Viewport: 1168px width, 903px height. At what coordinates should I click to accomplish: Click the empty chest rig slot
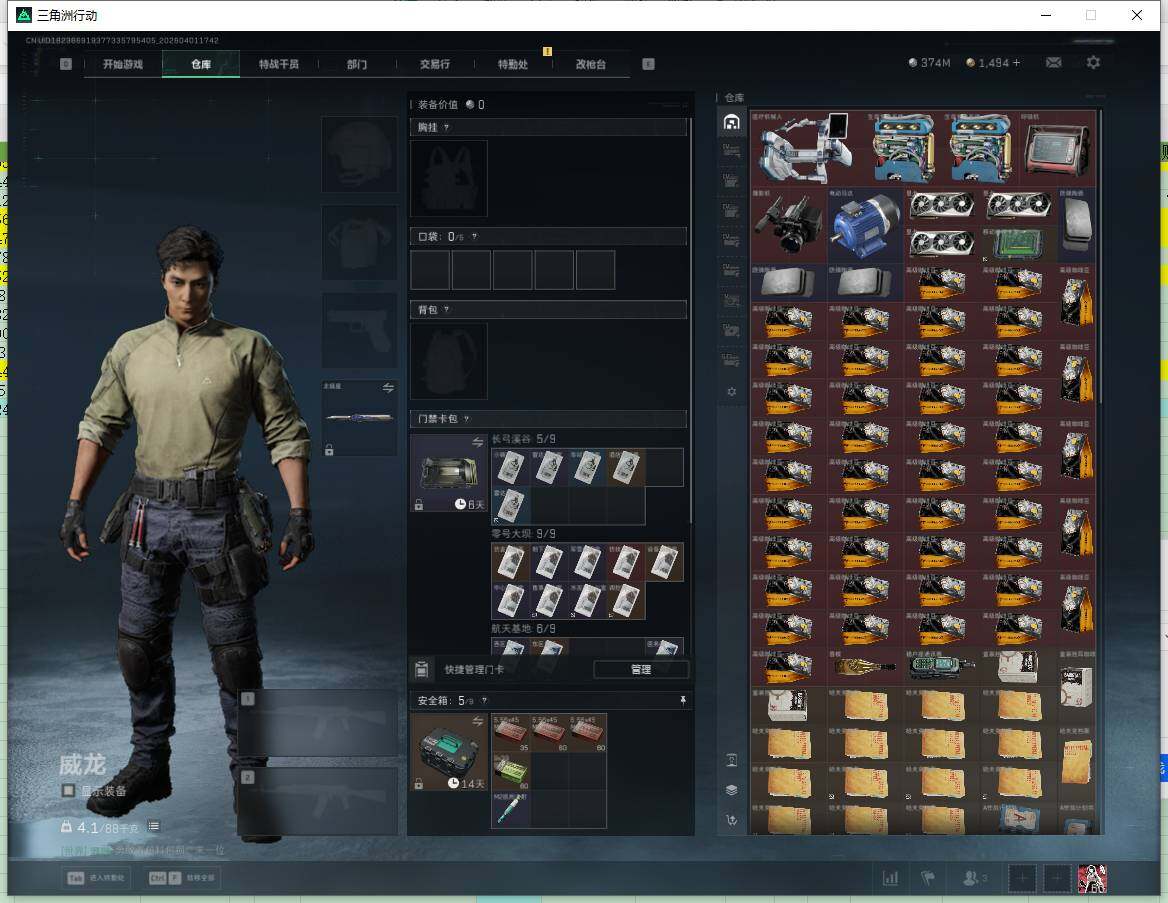coord(449,179)
